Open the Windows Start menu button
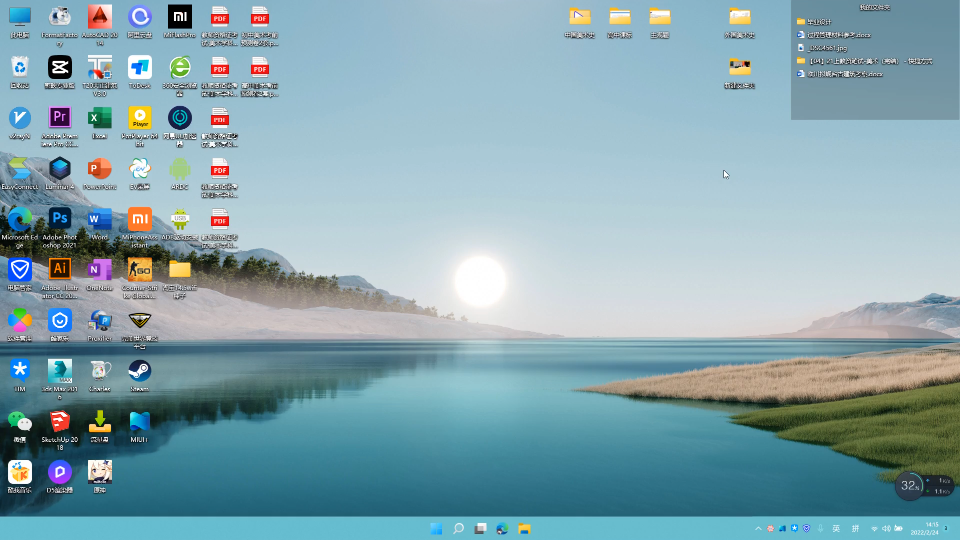960x540 pixels. pyautogui.click(x=436, y=528)
